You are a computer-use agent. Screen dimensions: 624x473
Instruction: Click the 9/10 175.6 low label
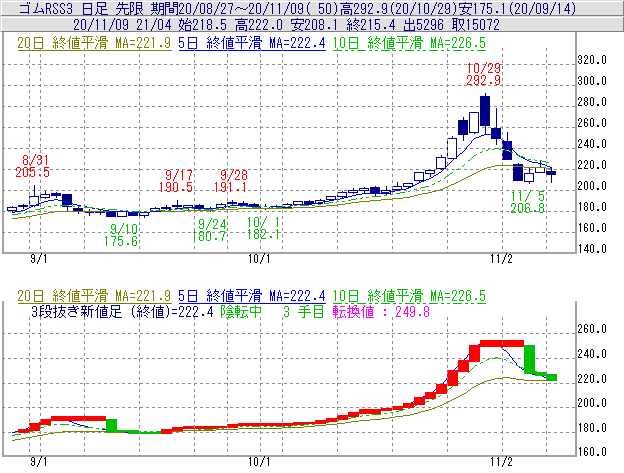(121, 235)
